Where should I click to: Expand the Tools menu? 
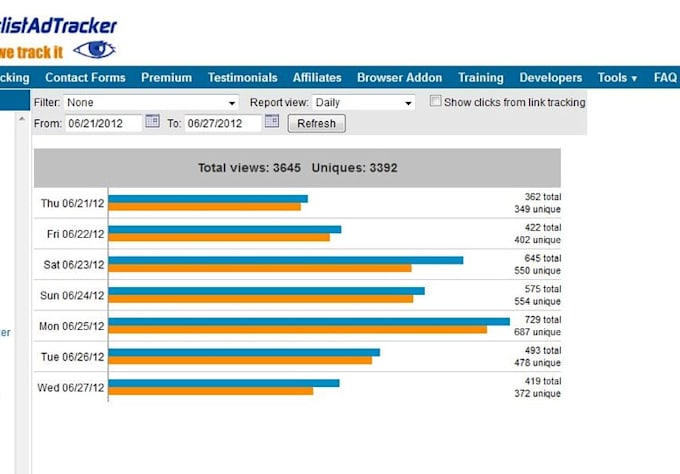(617, 78)
